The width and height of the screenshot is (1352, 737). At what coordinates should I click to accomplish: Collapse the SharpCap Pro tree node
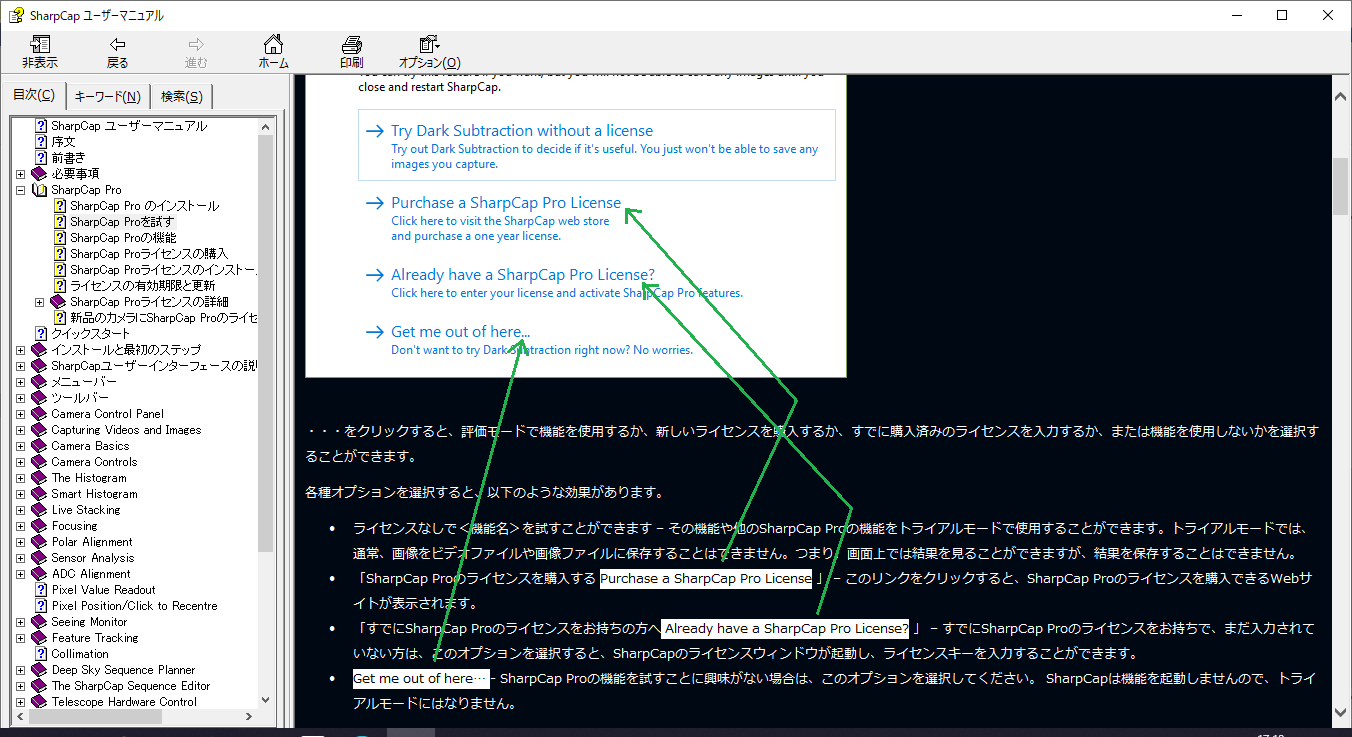tap(21, 190)
